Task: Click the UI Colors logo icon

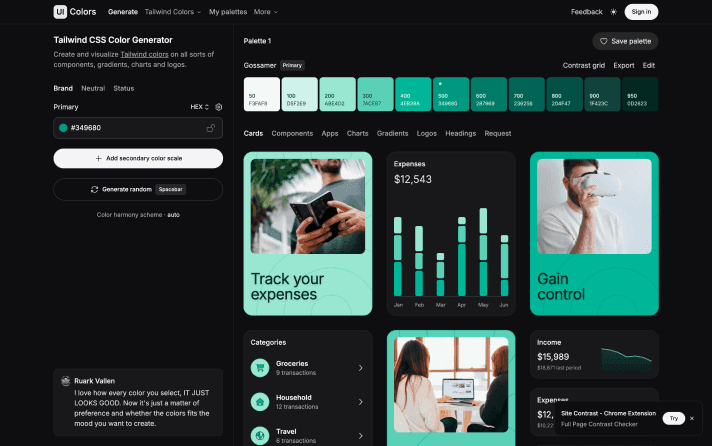Action: [x=60, y=12]
